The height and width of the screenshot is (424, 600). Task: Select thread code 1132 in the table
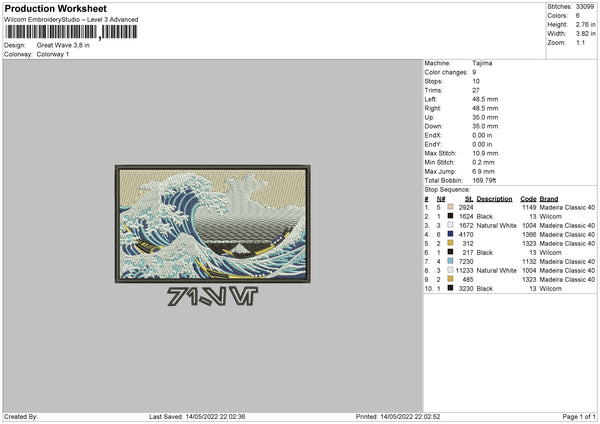(x=529, y=261)
